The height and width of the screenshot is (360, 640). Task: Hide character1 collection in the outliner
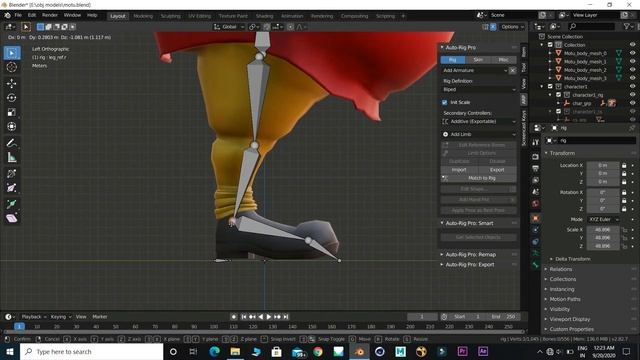click(632, 87)
